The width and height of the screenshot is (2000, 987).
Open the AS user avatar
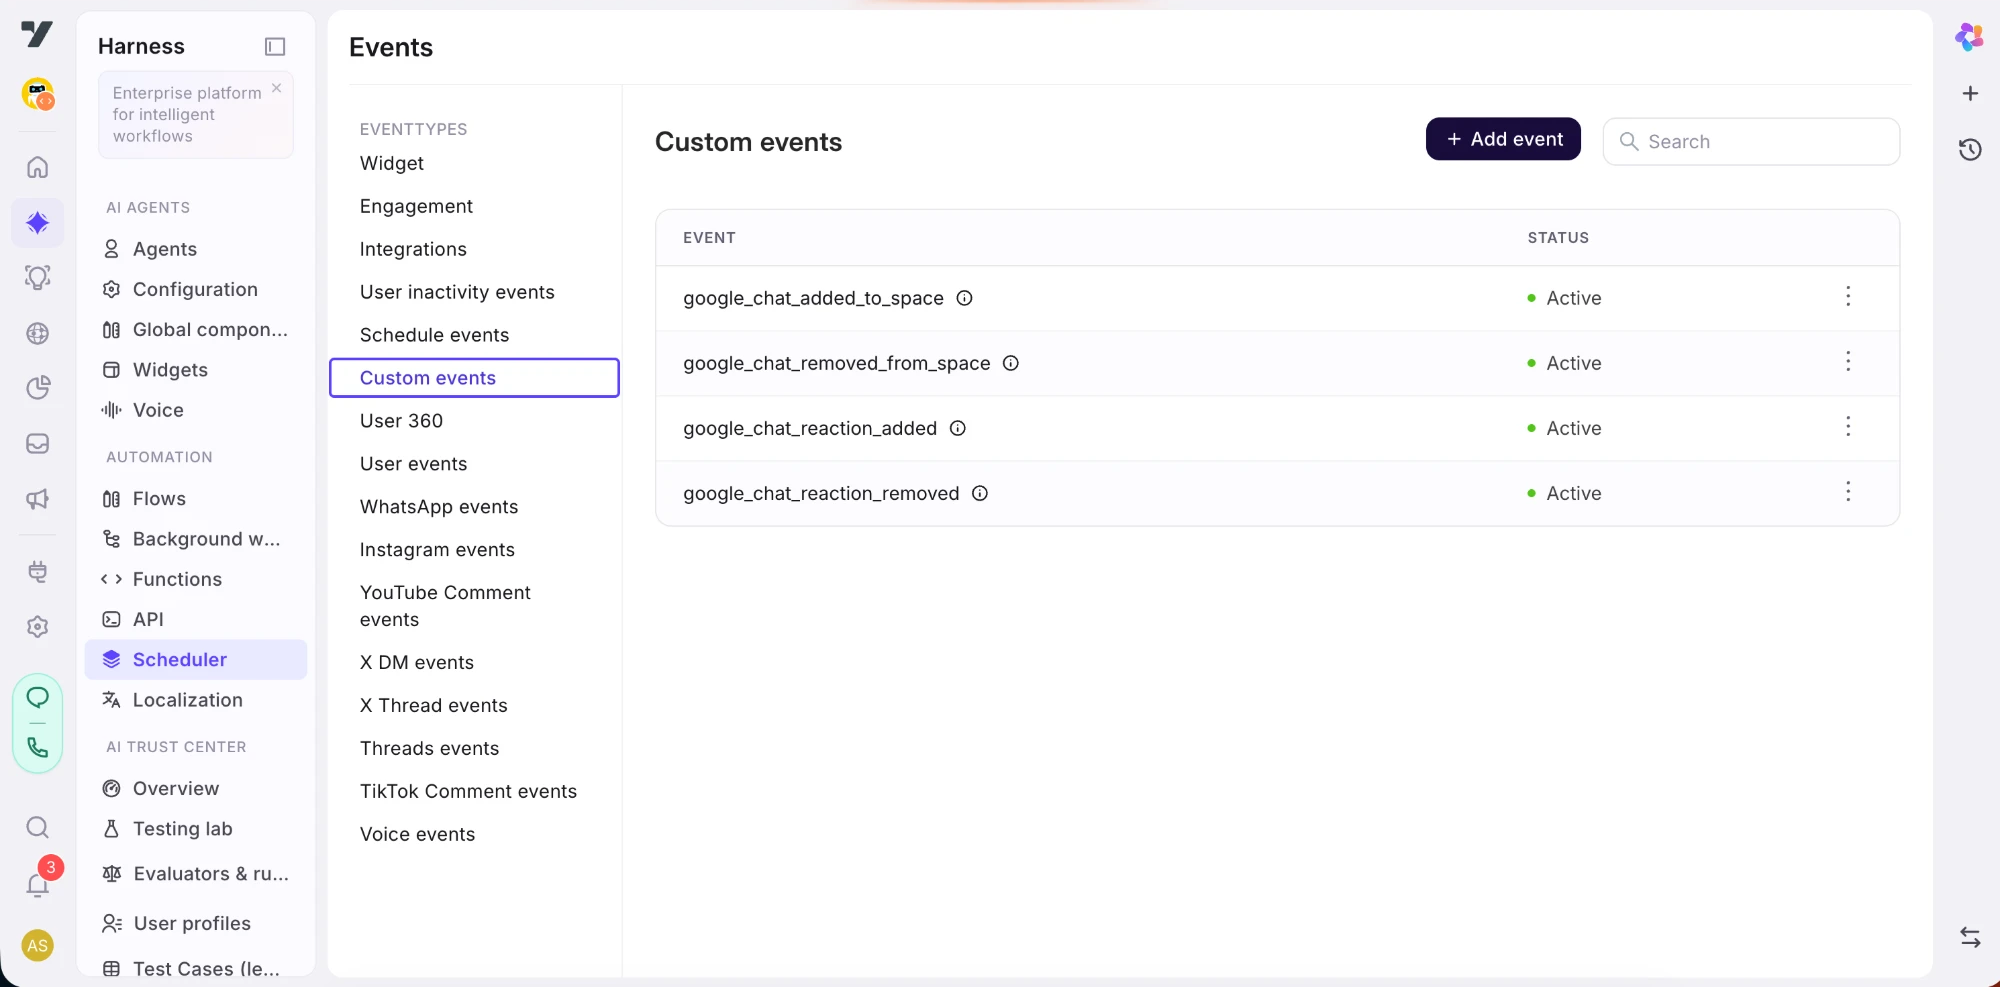[x=38, y=946]
